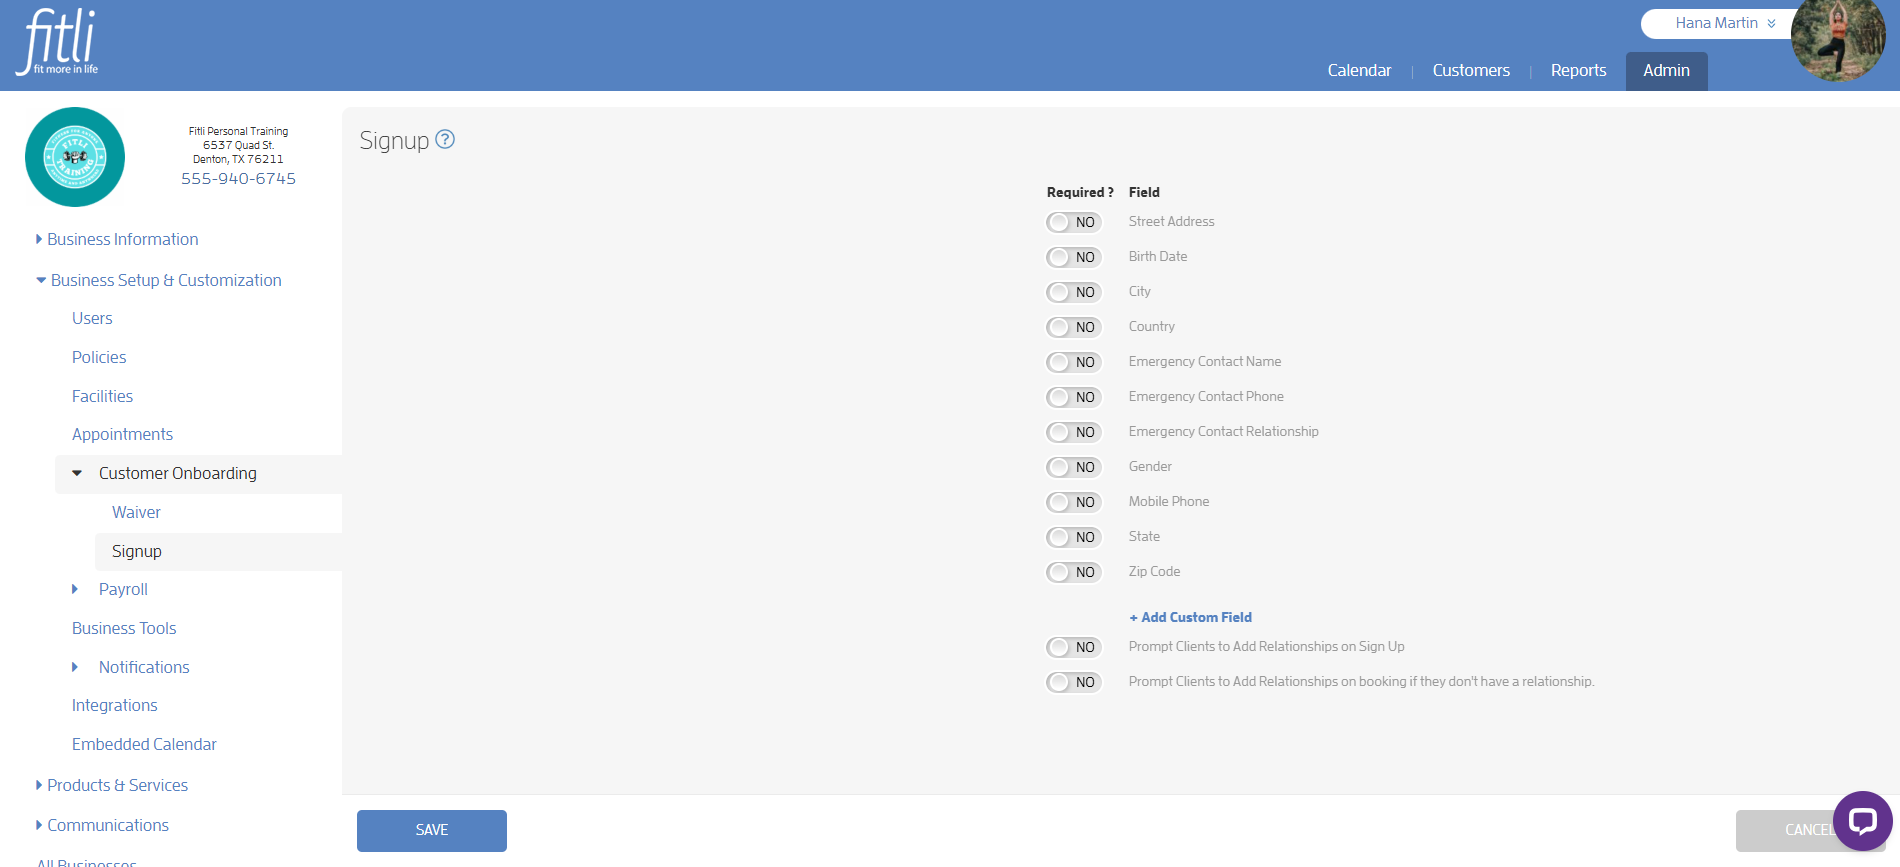Image resolution: width=1900 pixels, height=867 pixels.
Task: Open the Admin tab
Action: [1666, 71]
